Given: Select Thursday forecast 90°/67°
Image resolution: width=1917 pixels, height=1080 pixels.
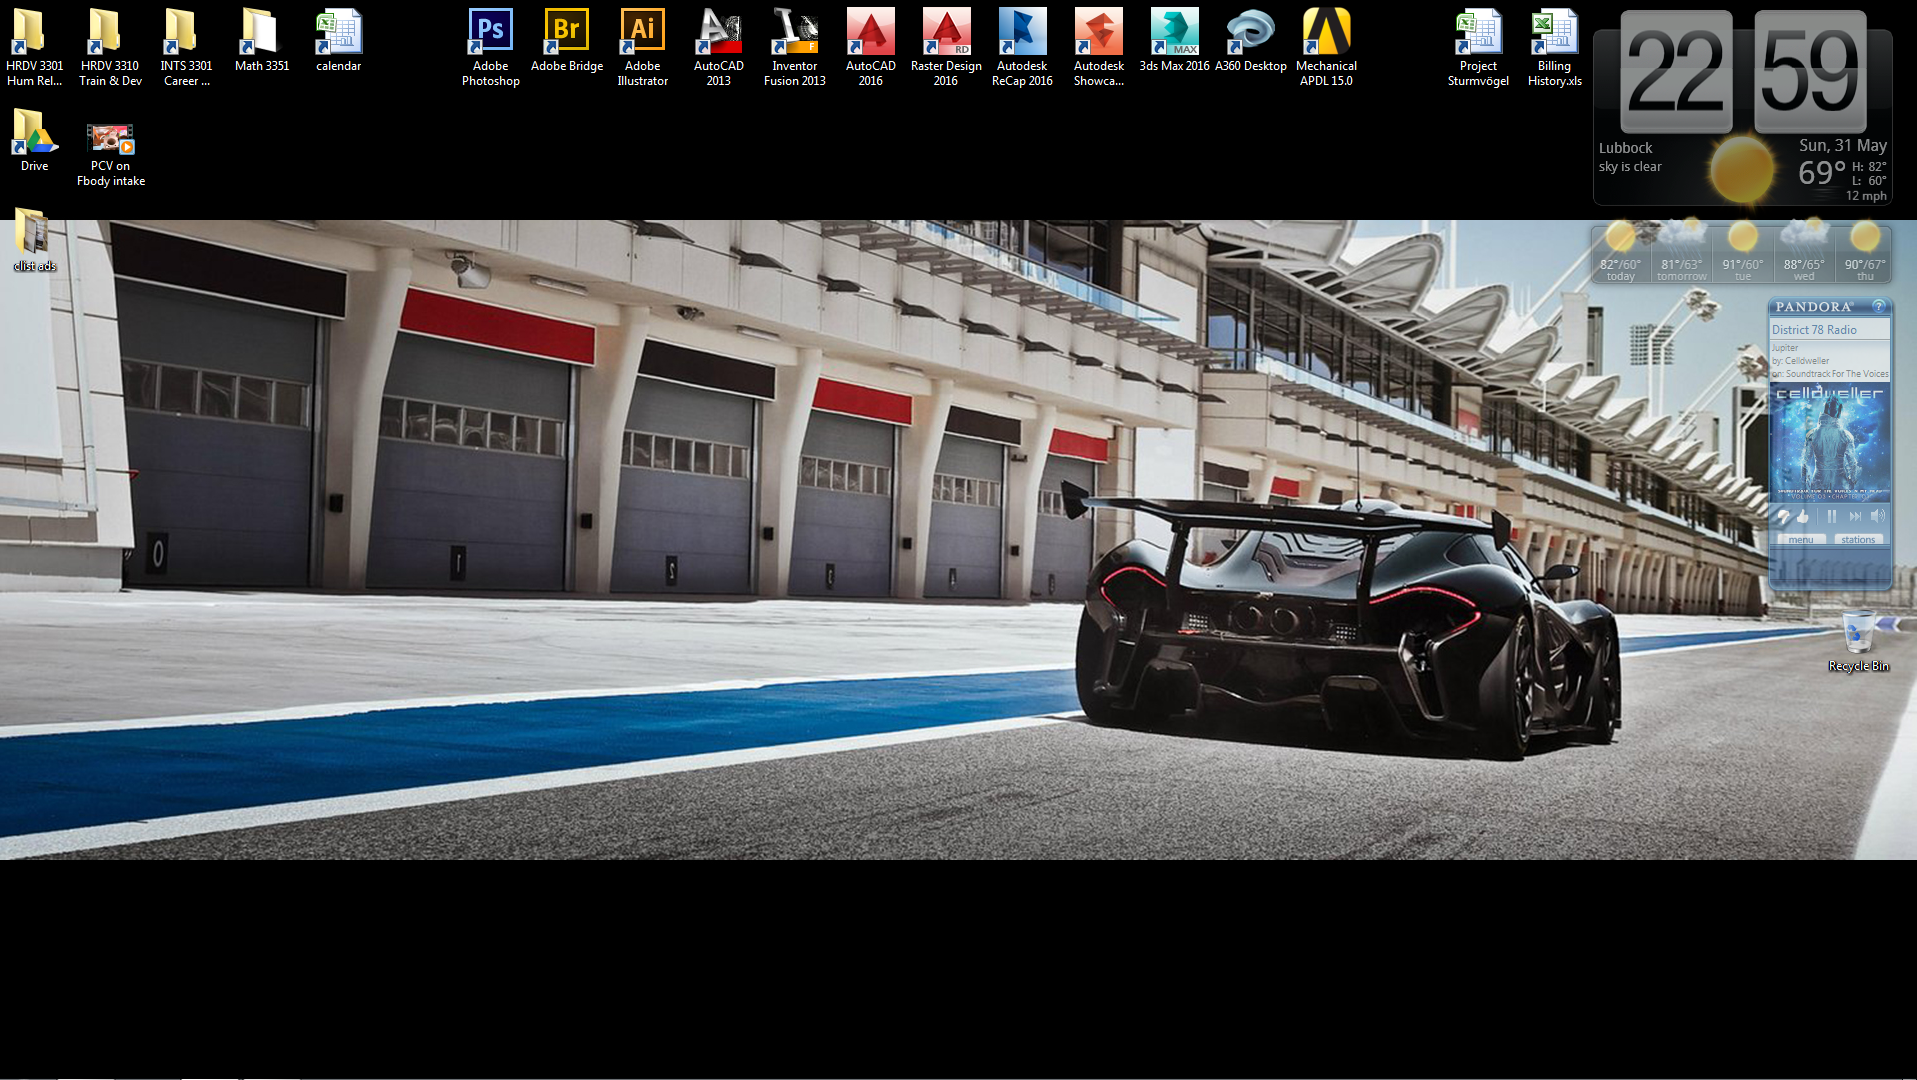Looking at the screenshot, I should tap(1865, 252).
